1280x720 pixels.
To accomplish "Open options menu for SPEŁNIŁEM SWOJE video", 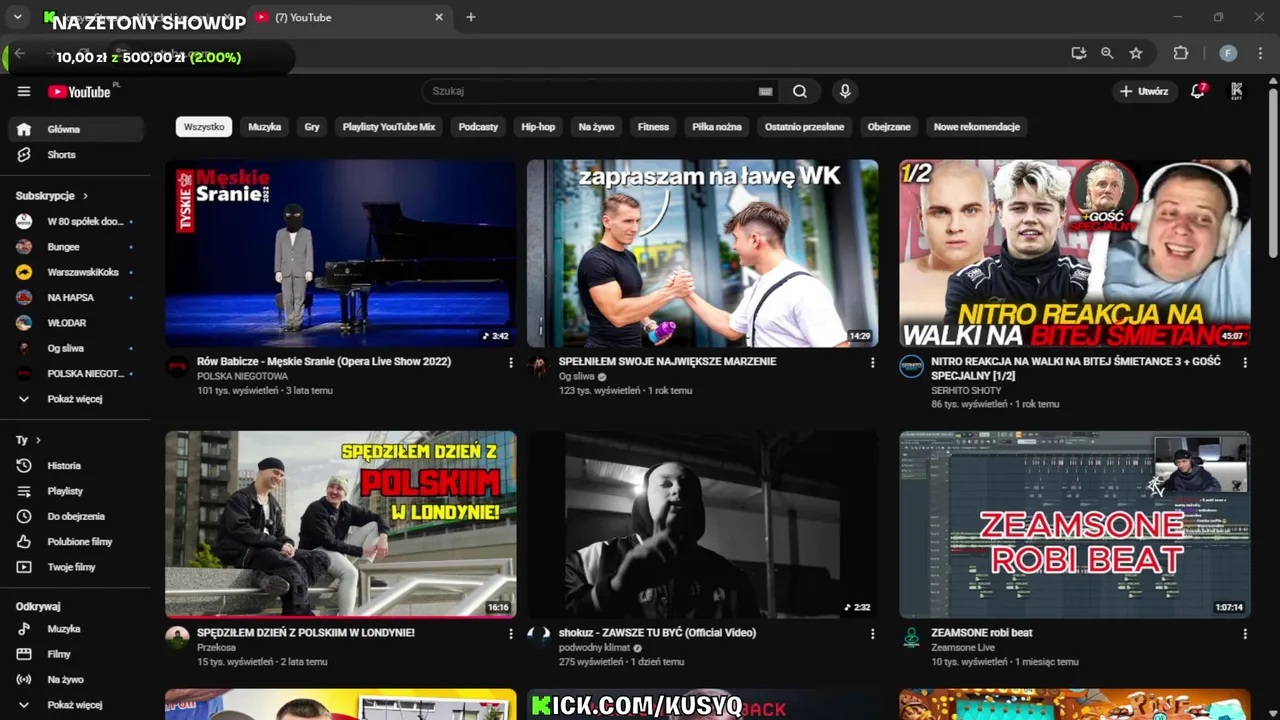I will tap(872, 363).
